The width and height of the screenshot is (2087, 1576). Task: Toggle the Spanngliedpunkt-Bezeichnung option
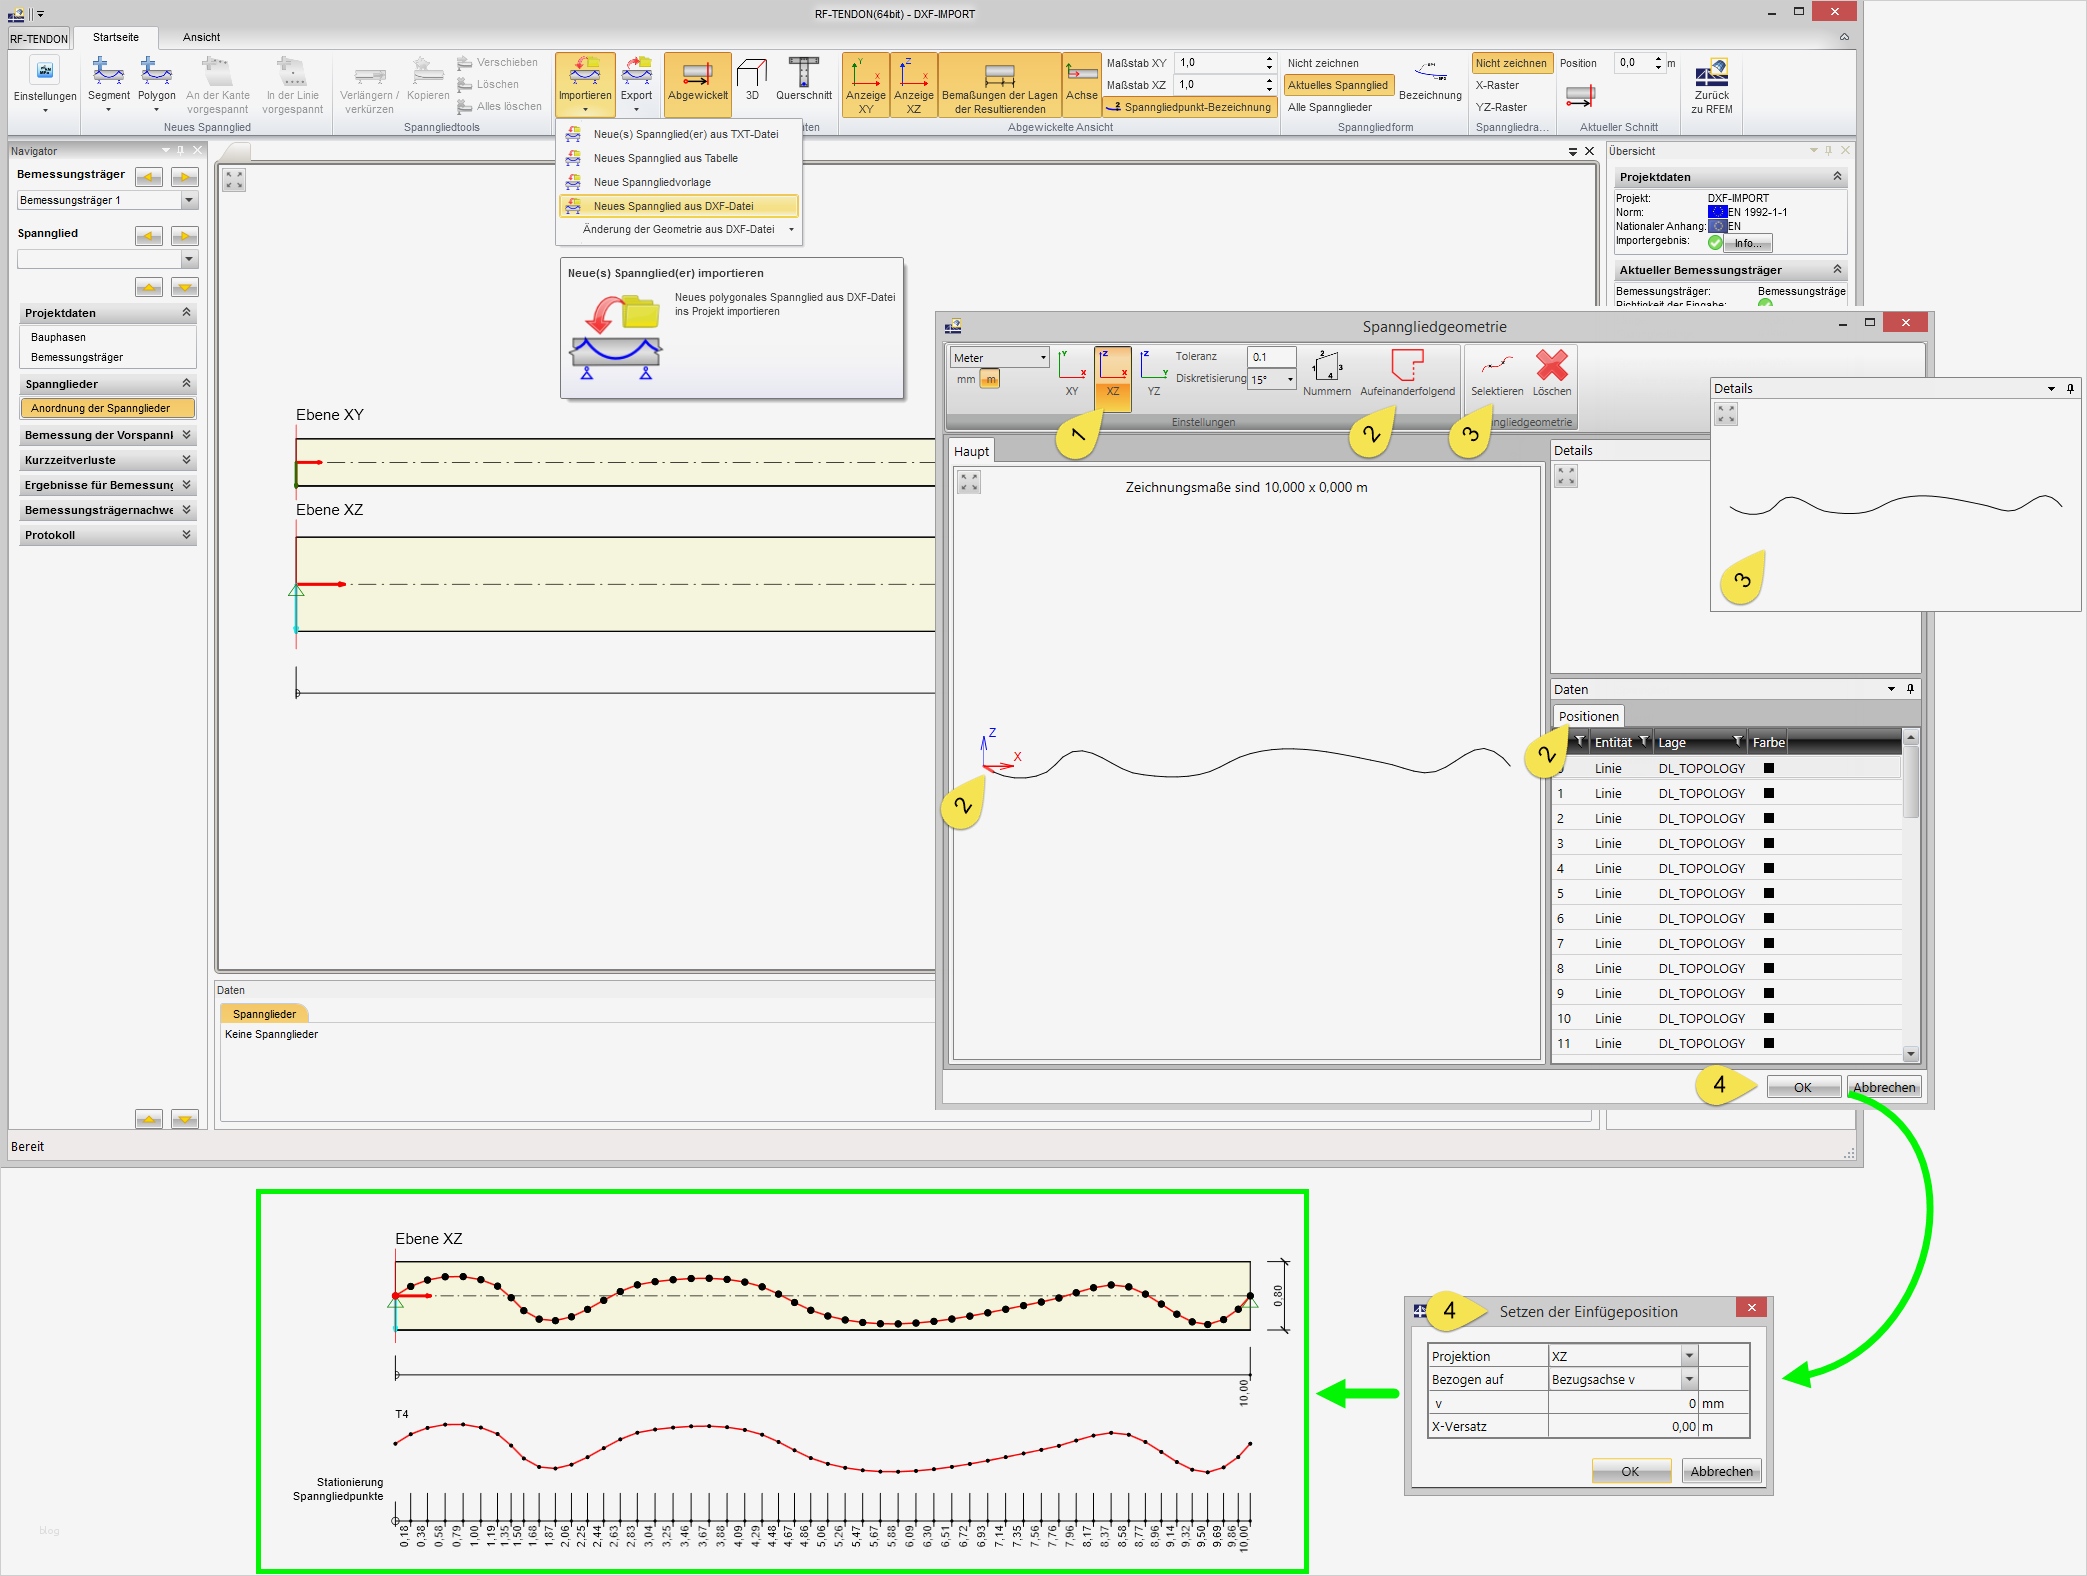1189,107
